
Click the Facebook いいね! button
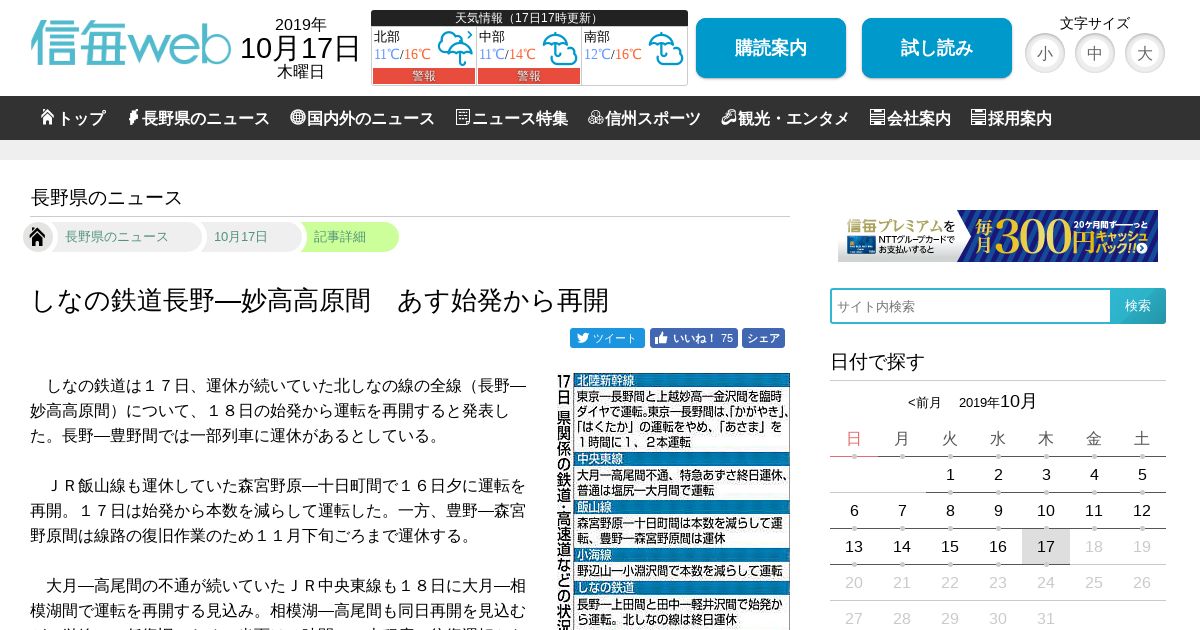pyautogui.click(x=694, y=338)
